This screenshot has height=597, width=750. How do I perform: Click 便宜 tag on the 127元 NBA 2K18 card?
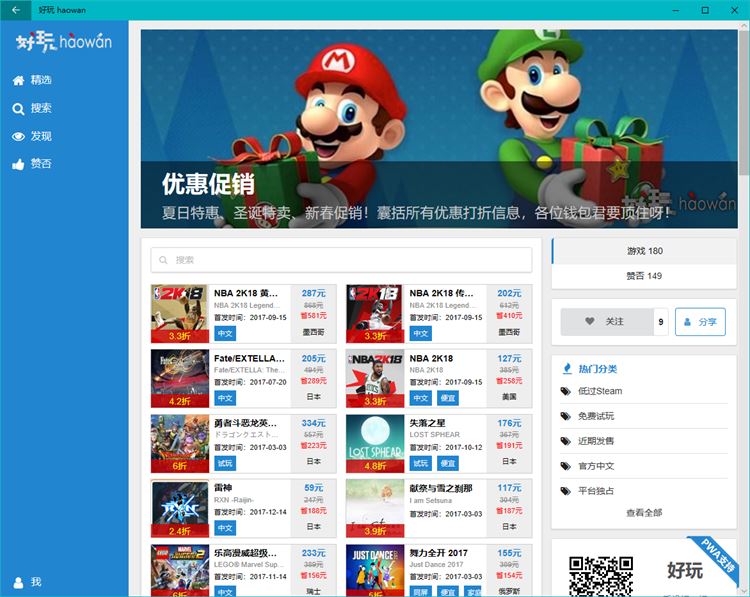(448, 398)
